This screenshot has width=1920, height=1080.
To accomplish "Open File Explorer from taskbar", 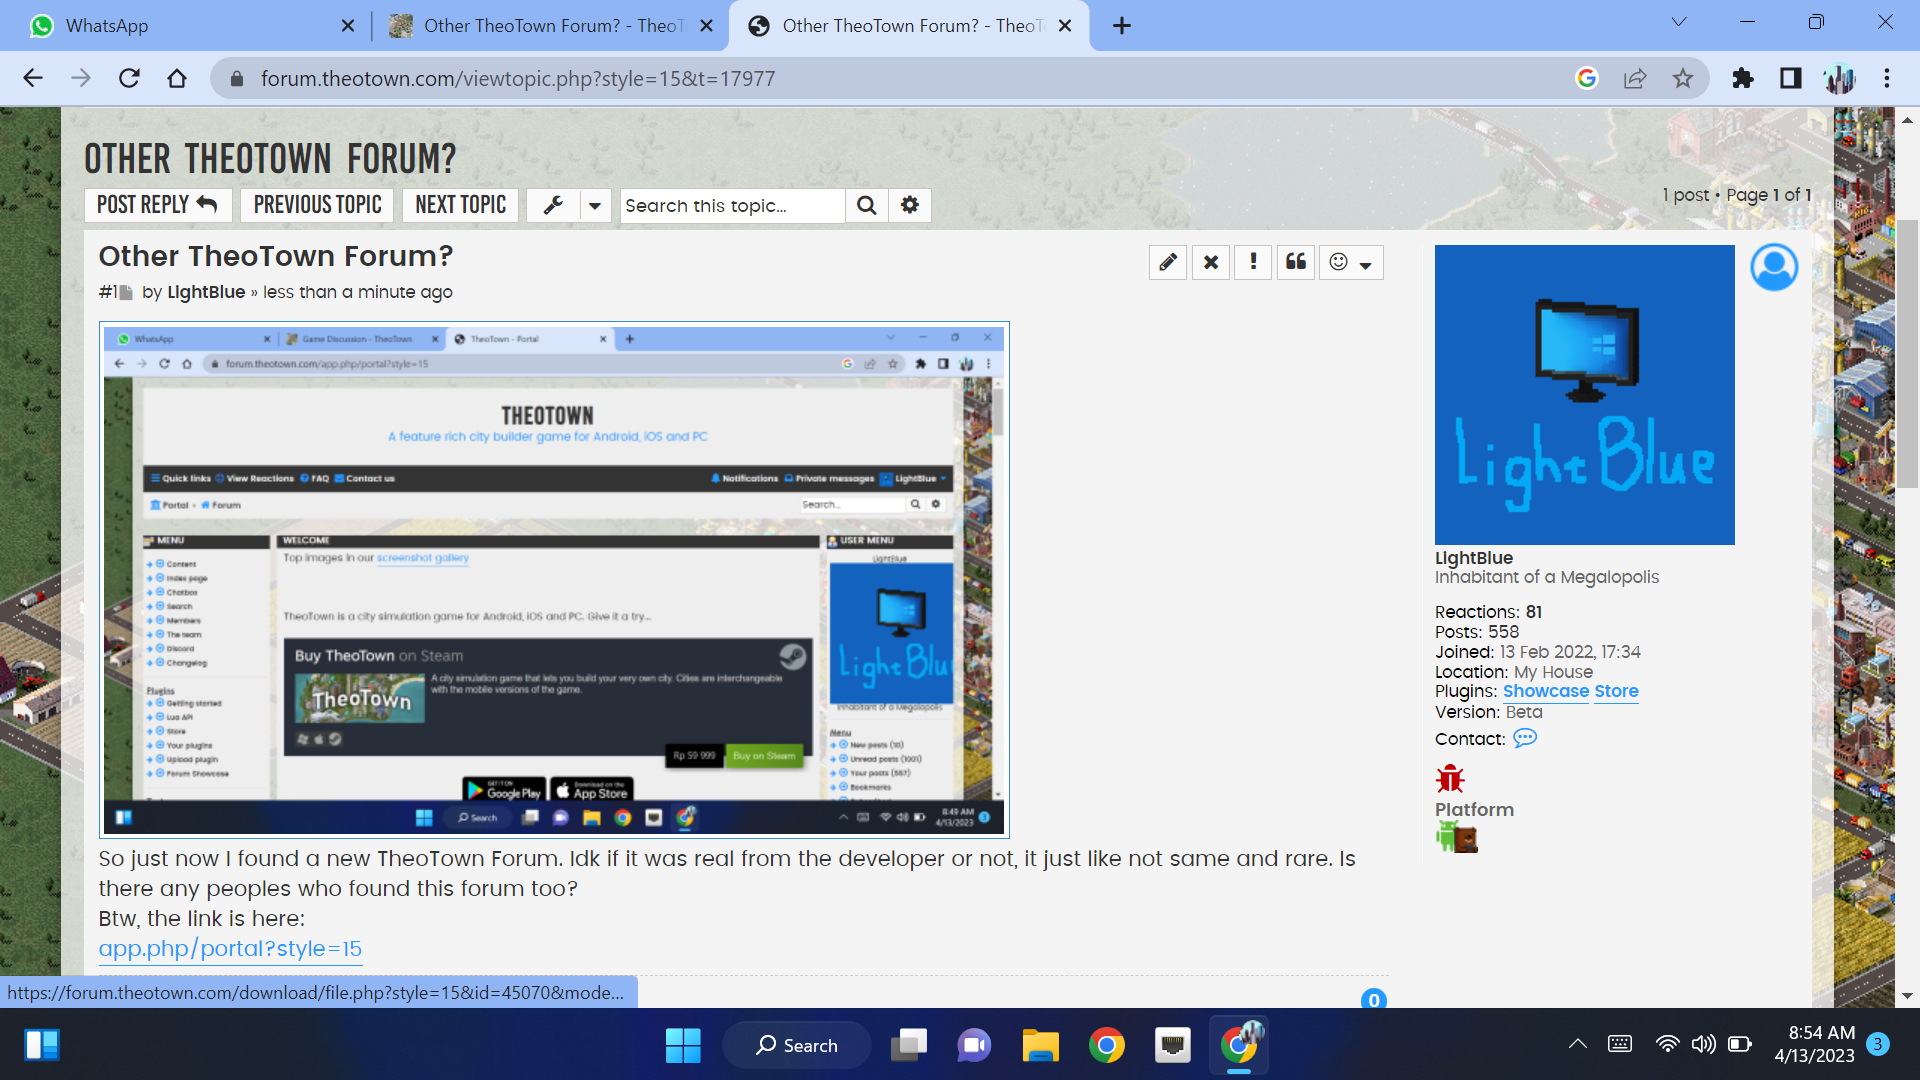I will click(1040, 1045).
